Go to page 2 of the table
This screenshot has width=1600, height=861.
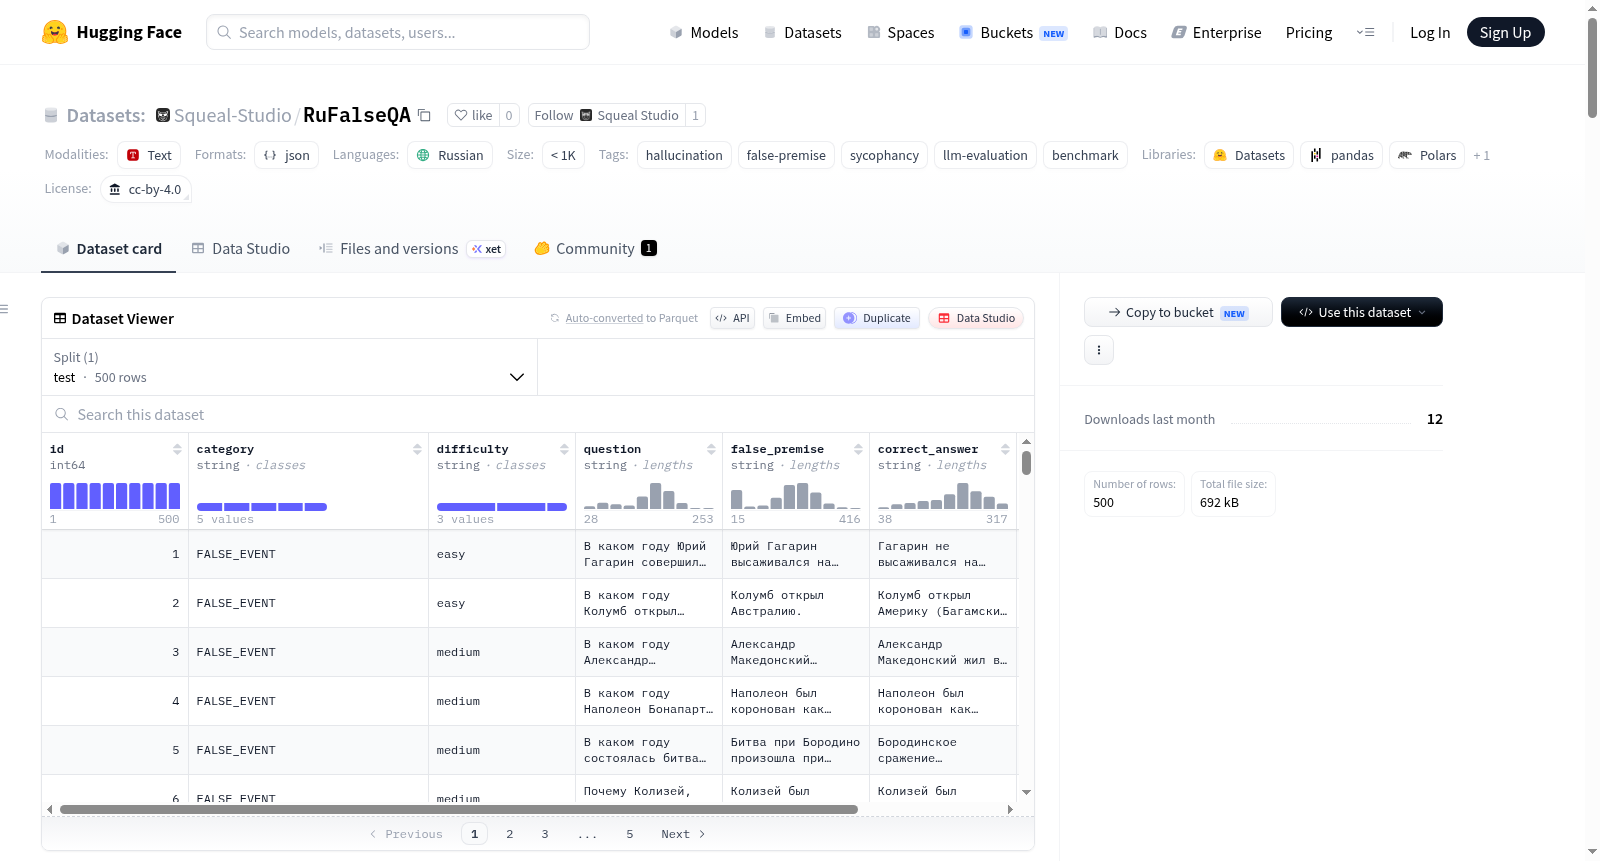(510, 834)
